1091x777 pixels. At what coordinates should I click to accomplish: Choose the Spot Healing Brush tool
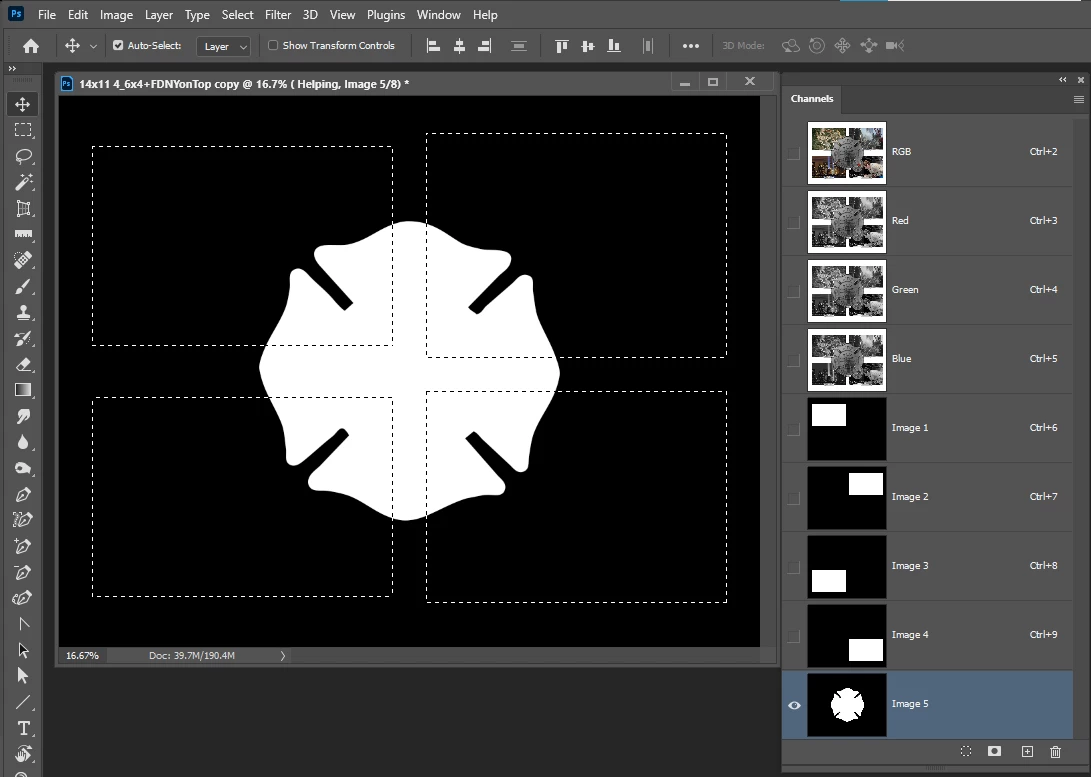click(x=23, y=260)
